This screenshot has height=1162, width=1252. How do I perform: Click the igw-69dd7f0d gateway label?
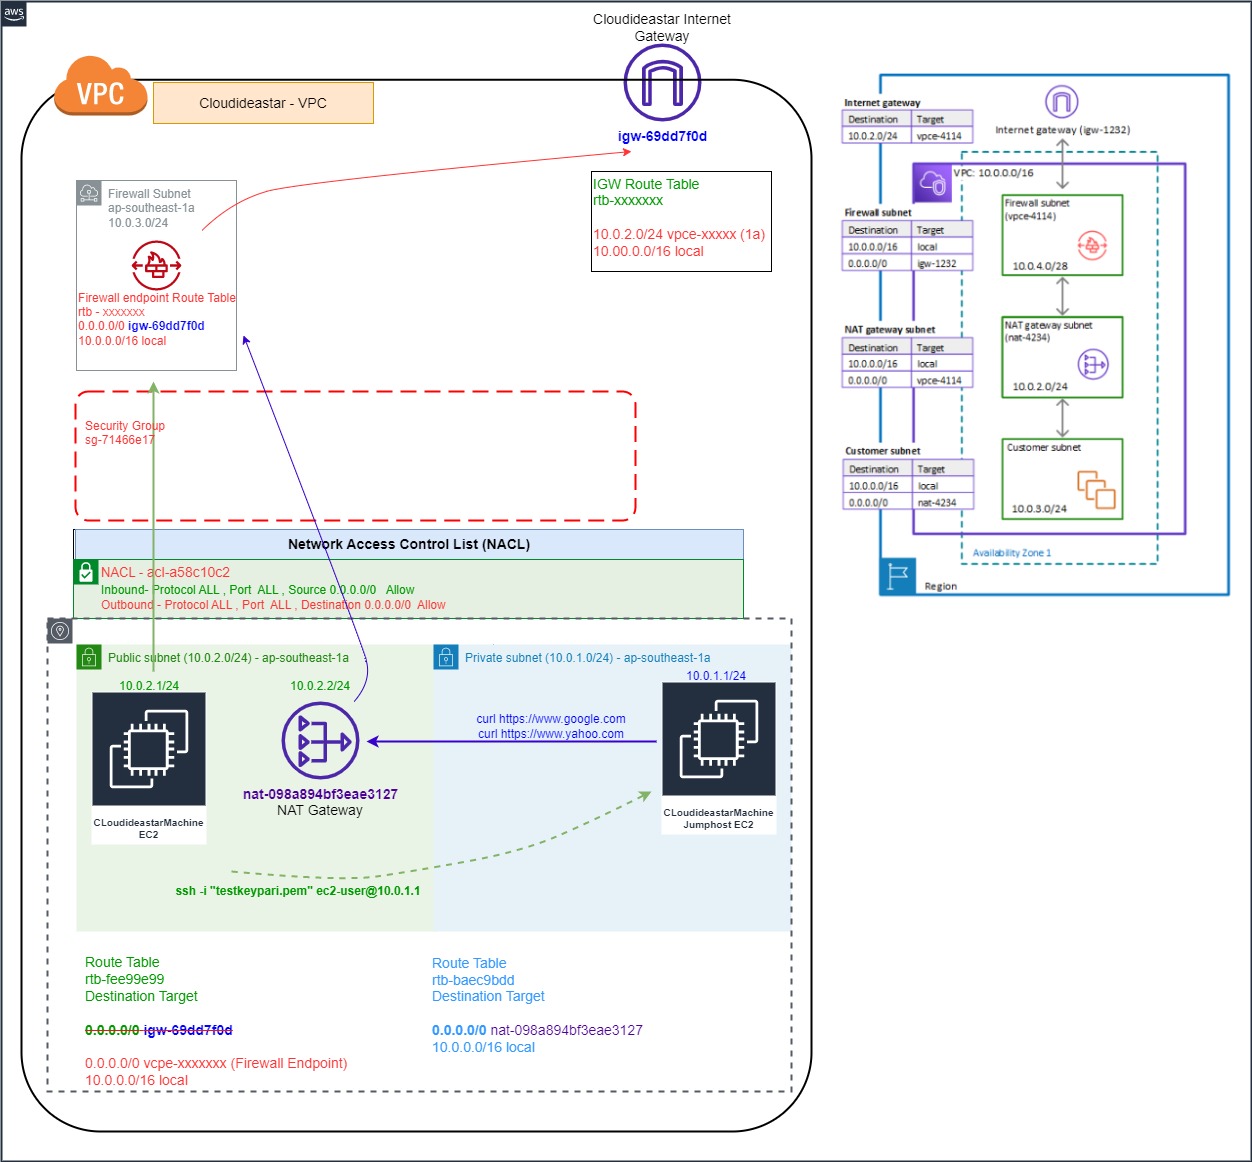(x=662, y=136)
